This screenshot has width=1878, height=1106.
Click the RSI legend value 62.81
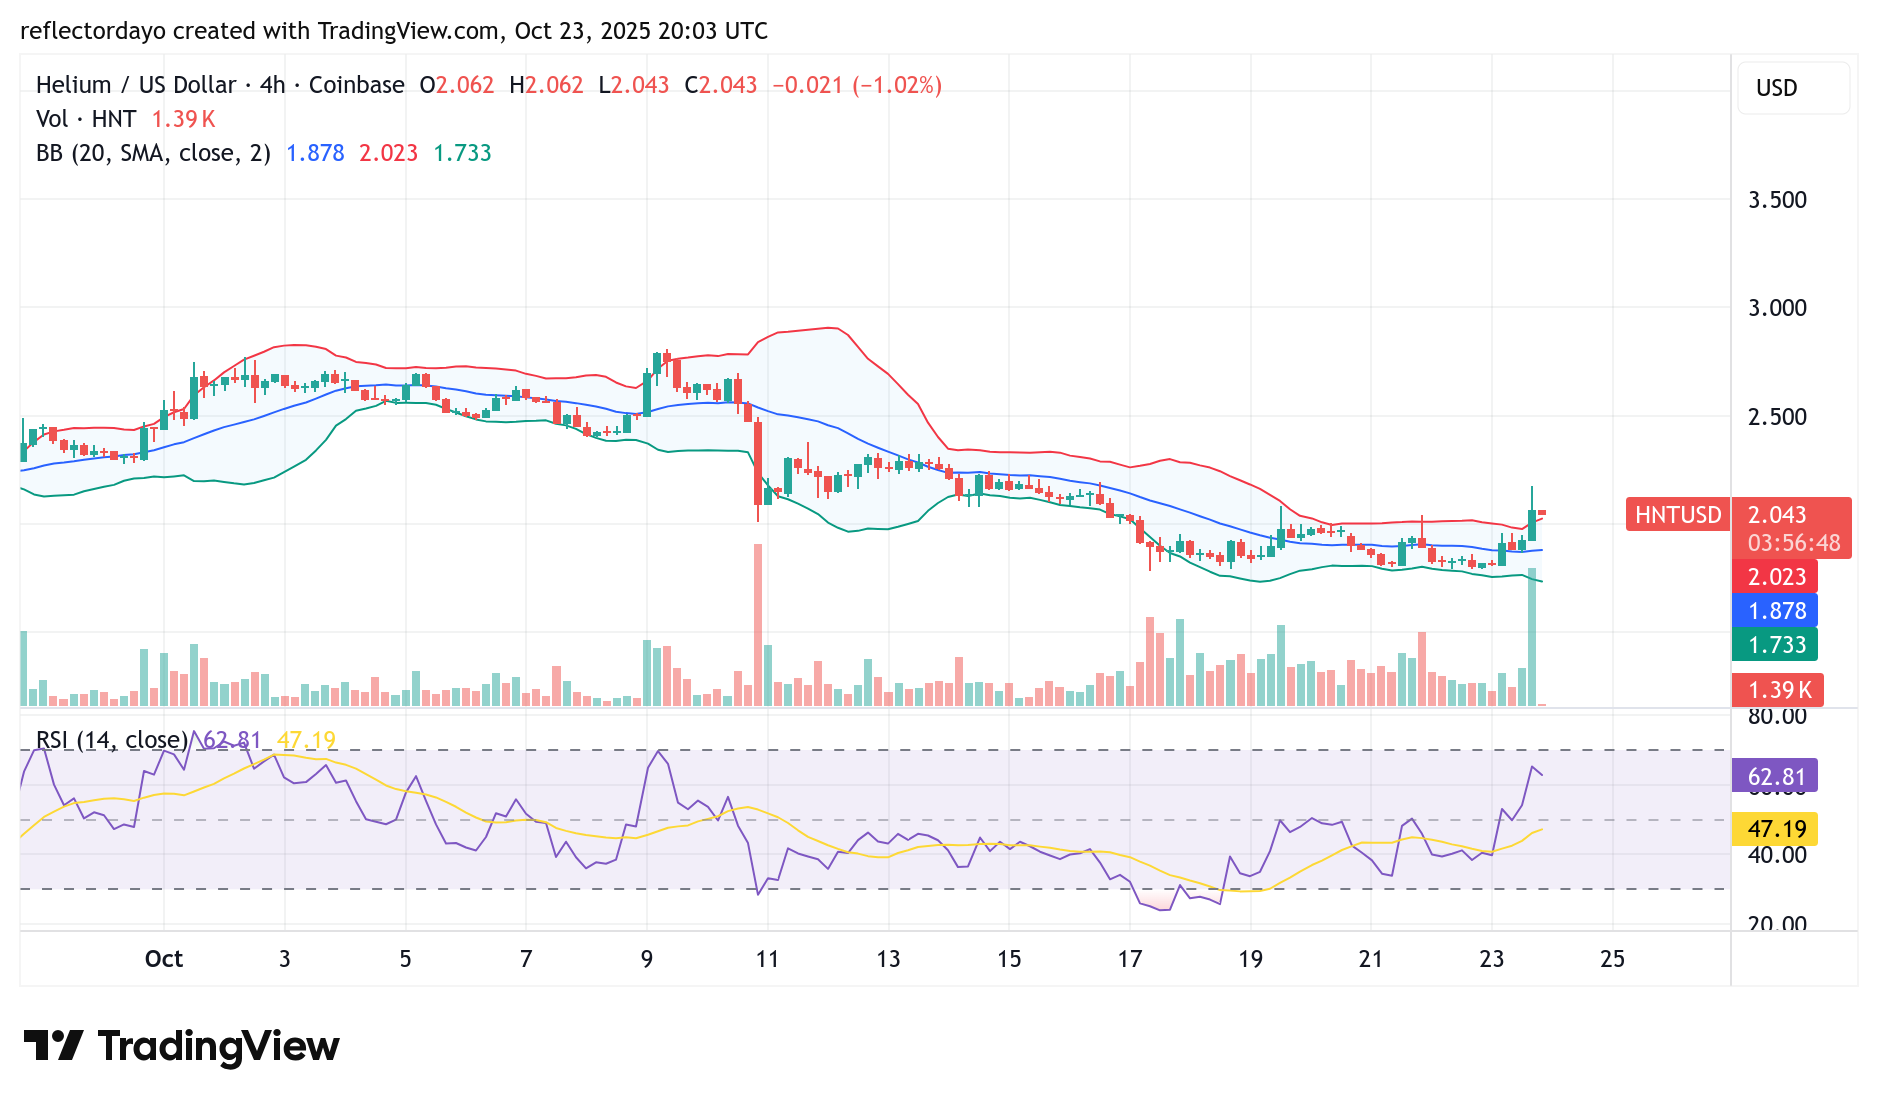(x=231, y=740)
